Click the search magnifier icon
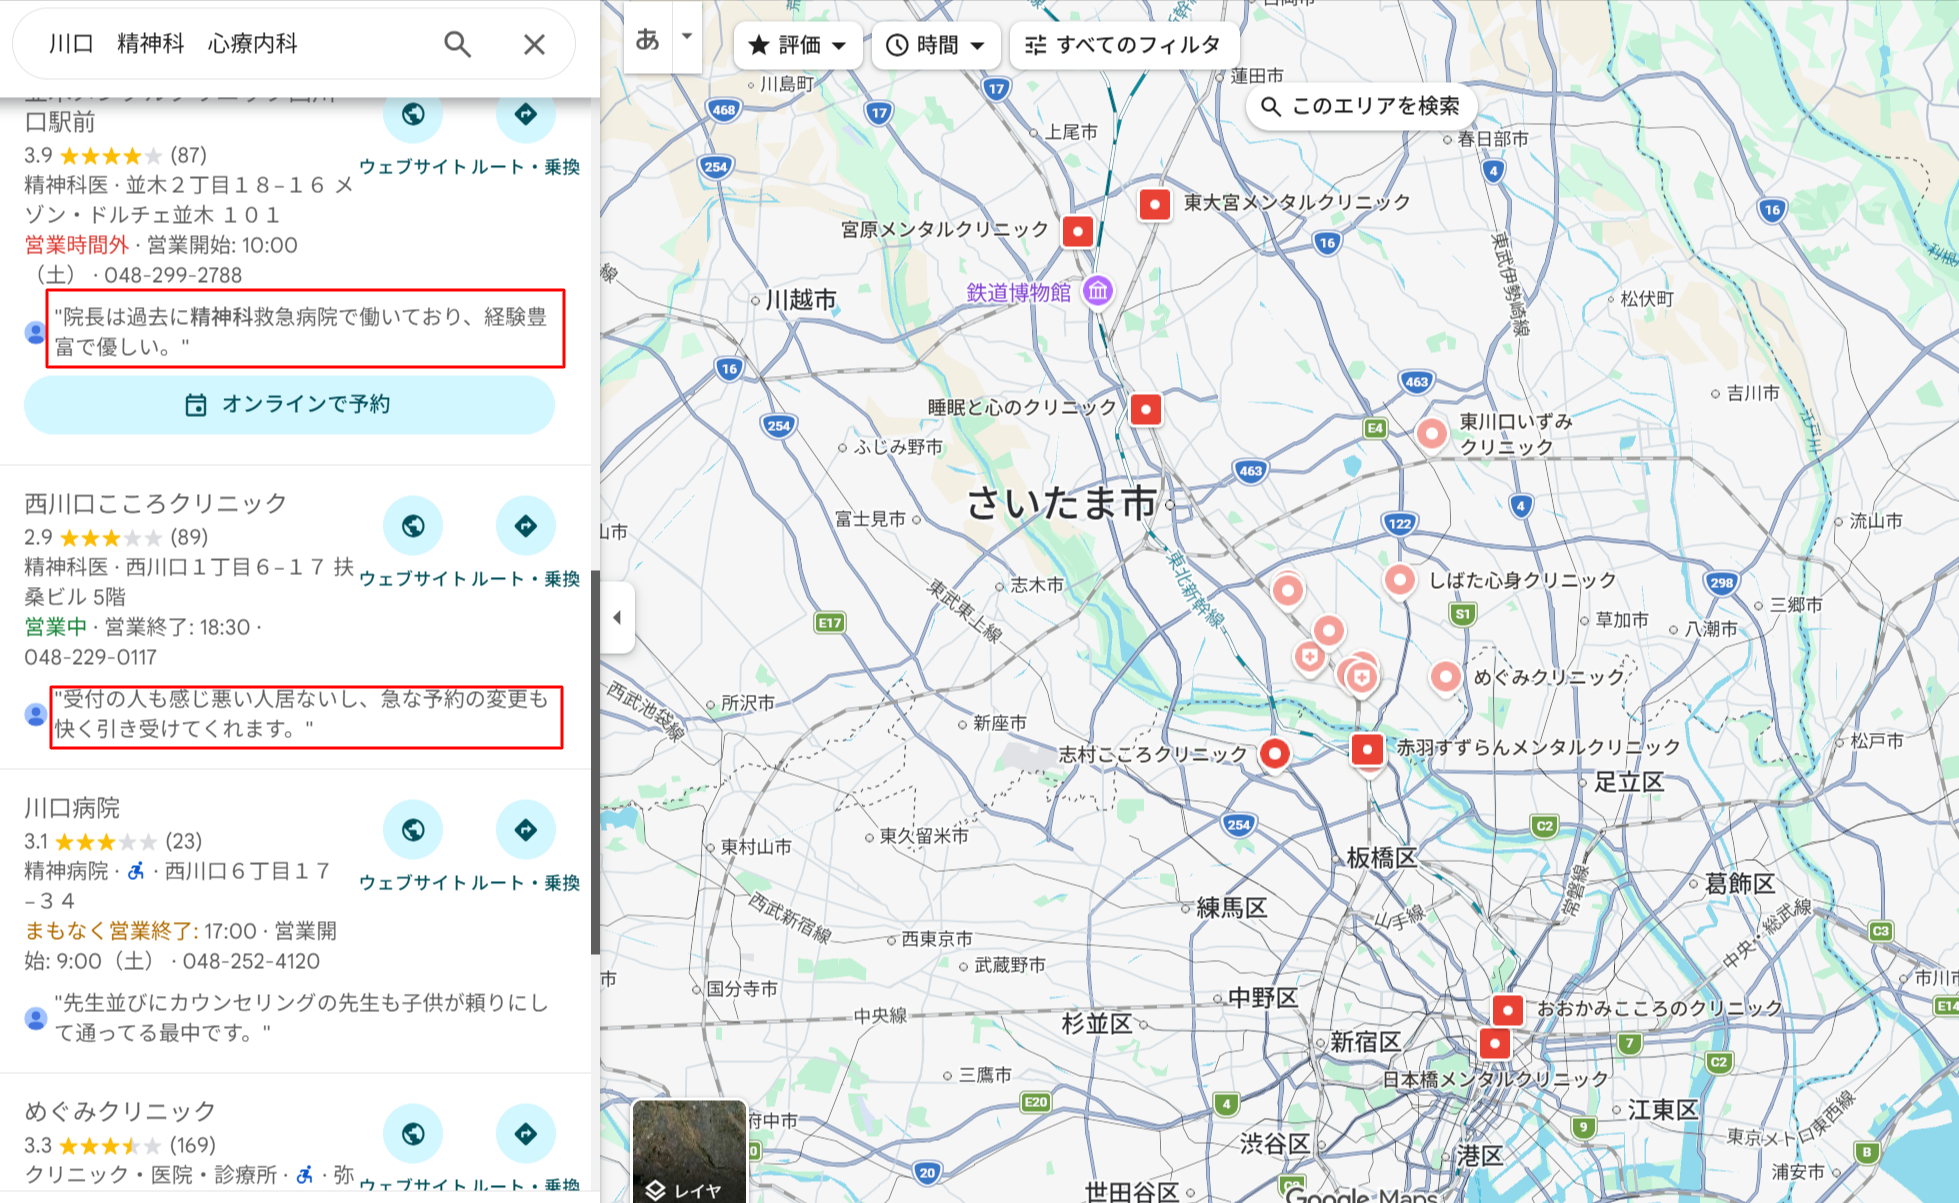Image resolution: width=1959 pixels, height=1203 pixels. tap(457, 44)
